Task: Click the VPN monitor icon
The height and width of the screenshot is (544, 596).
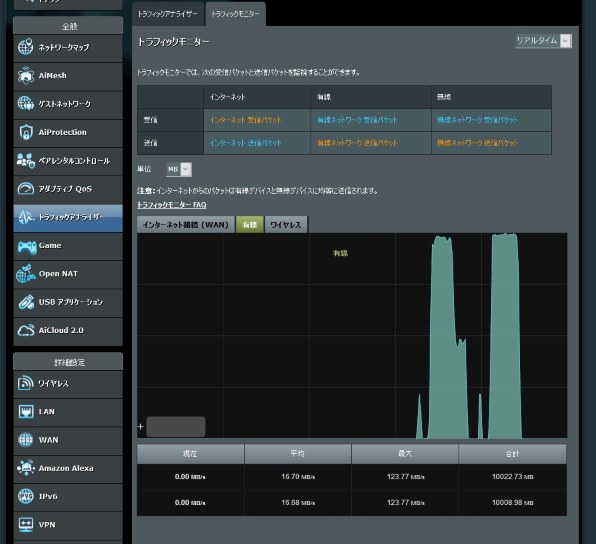Action: point(25,525)
